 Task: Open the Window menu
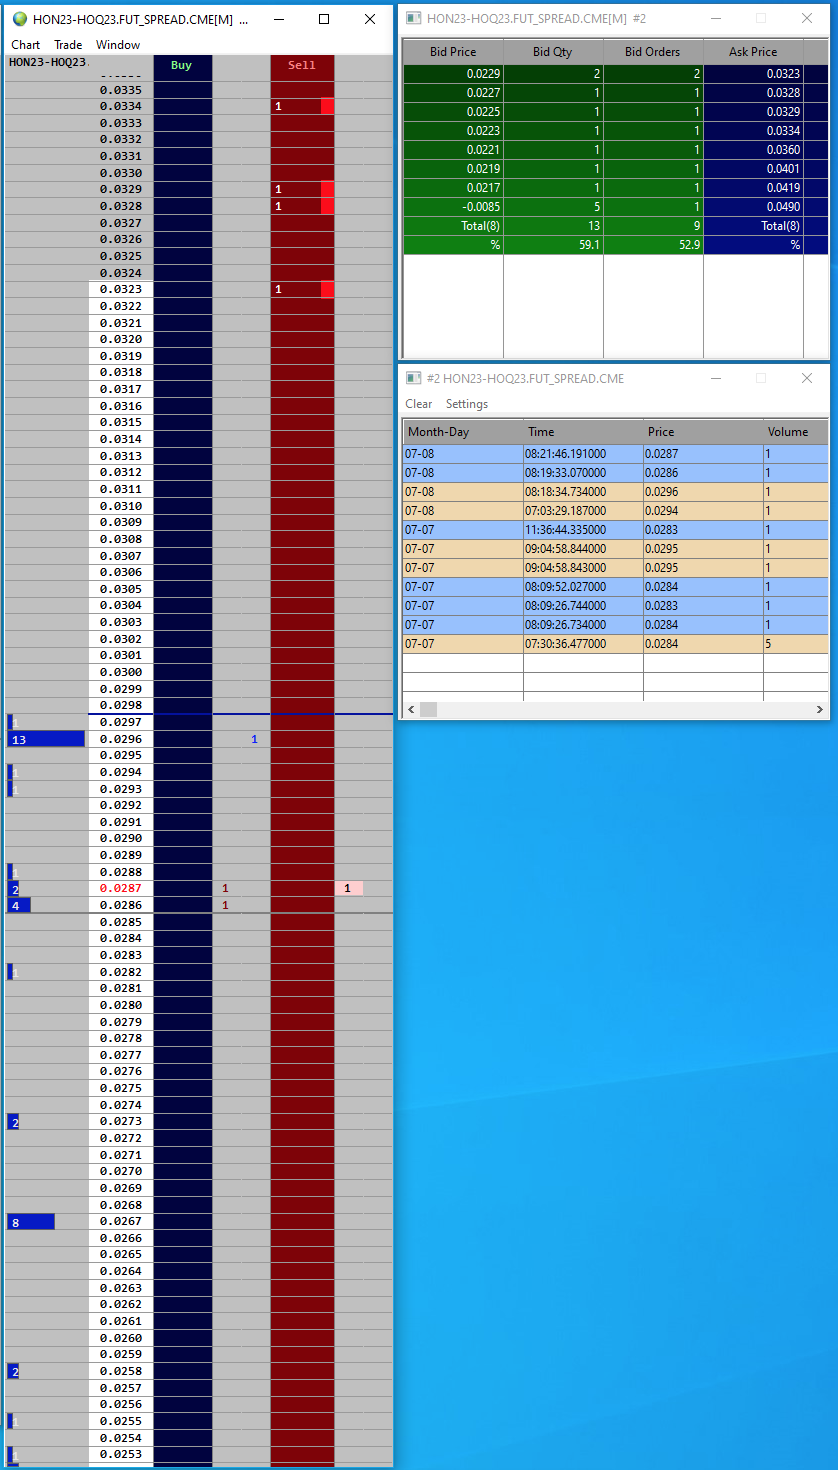[118, 45]
